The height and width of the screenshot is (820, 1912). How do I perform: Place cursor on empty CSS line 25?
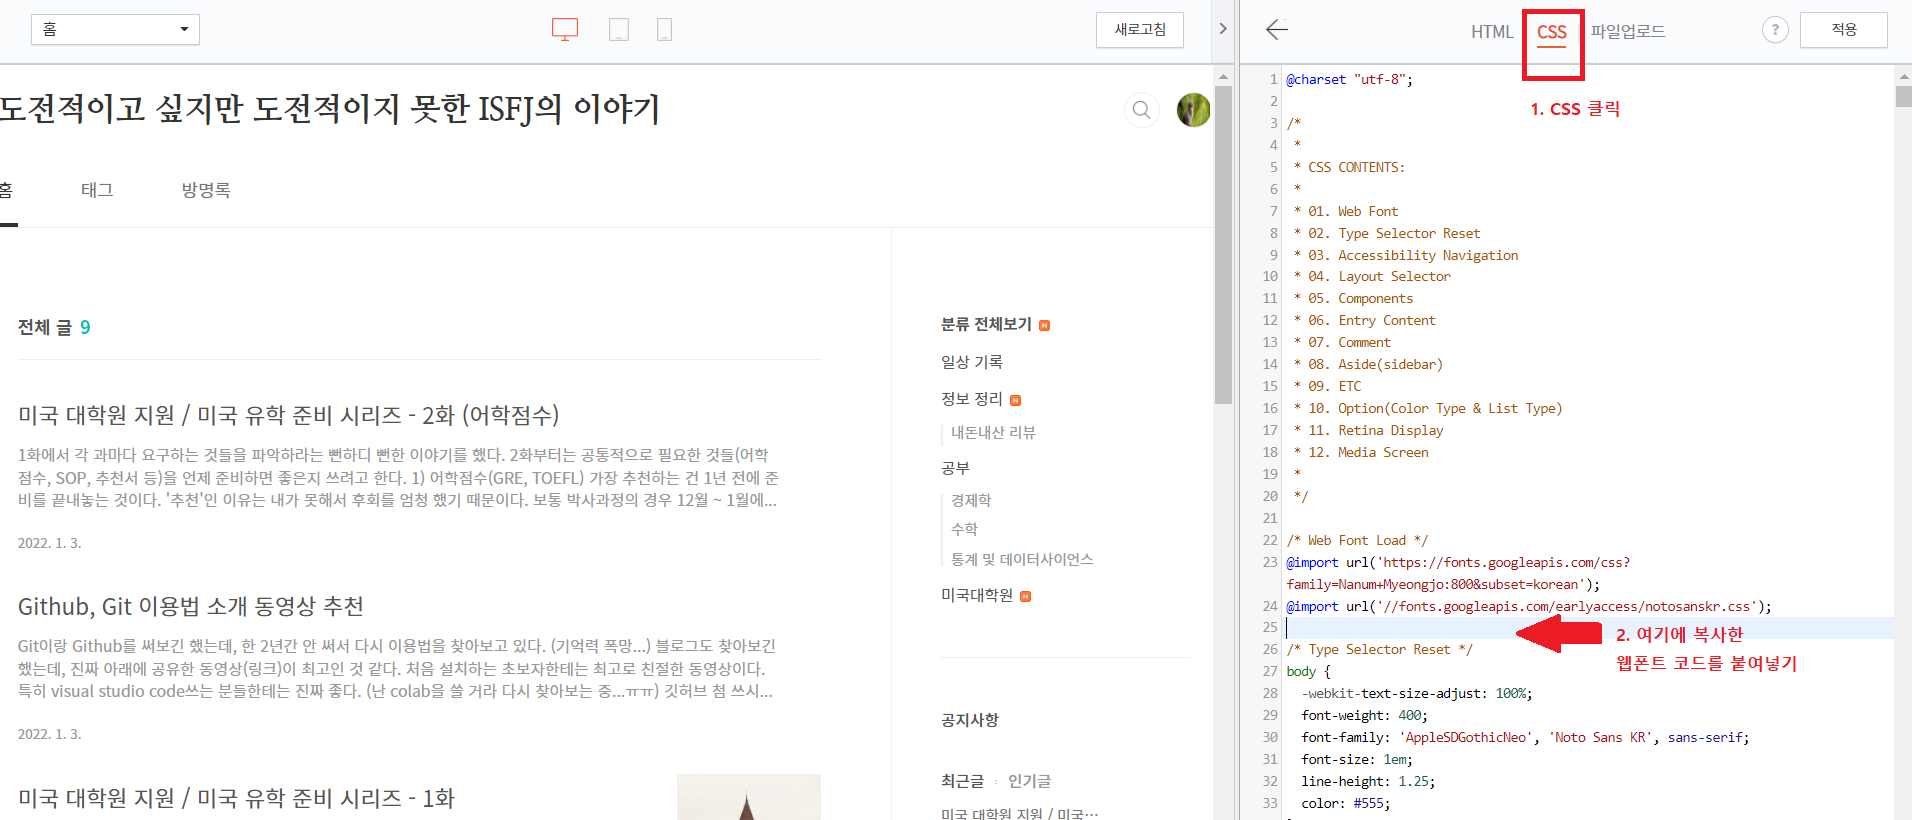pyautogui.click(x=1589, y=628)
